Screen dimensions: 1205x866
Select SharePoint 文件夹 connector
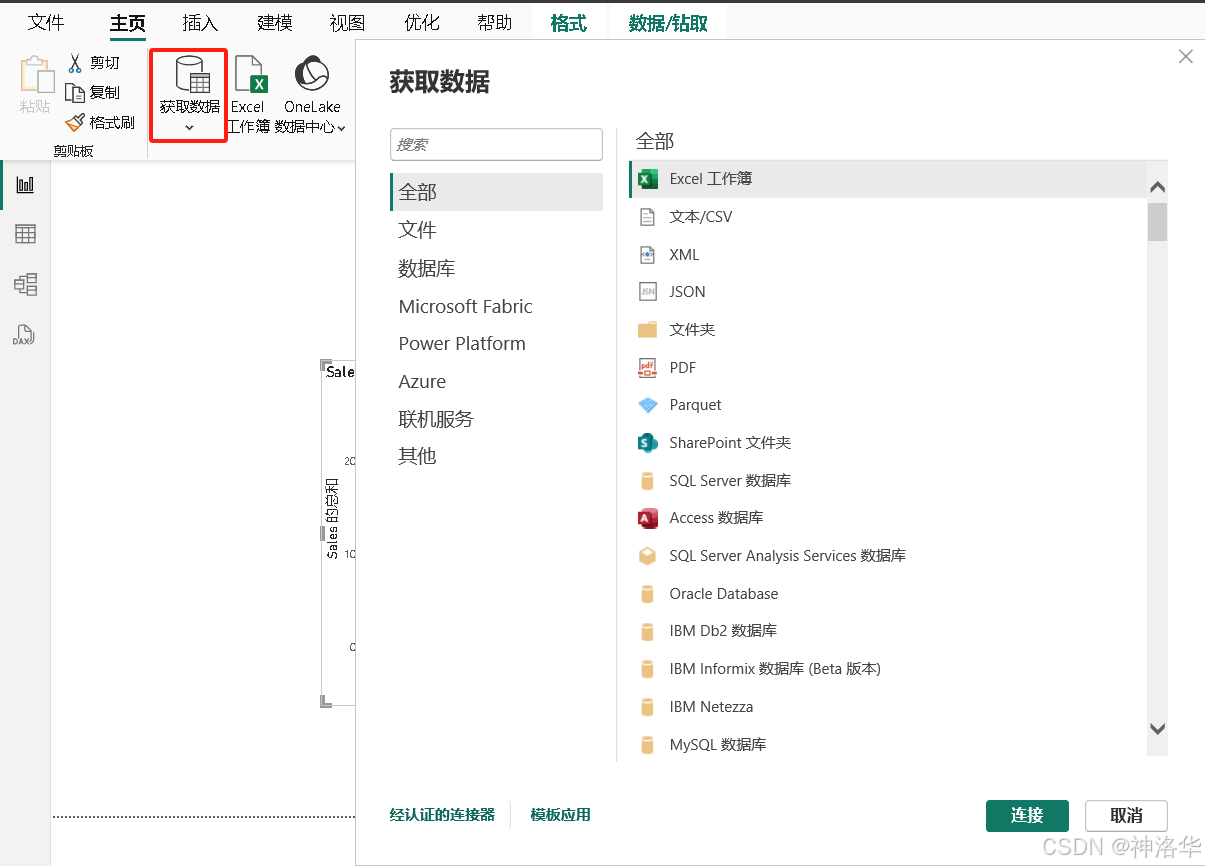[887, 443]
